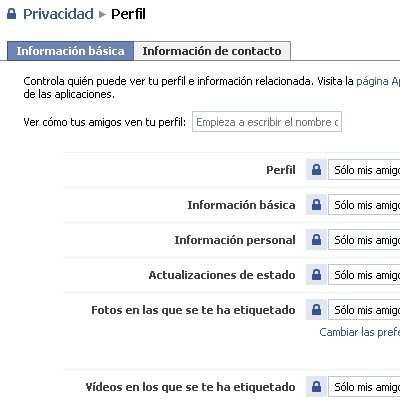
Task: Open Información personal privacy dropdown
Action: [x=364, y=240]
